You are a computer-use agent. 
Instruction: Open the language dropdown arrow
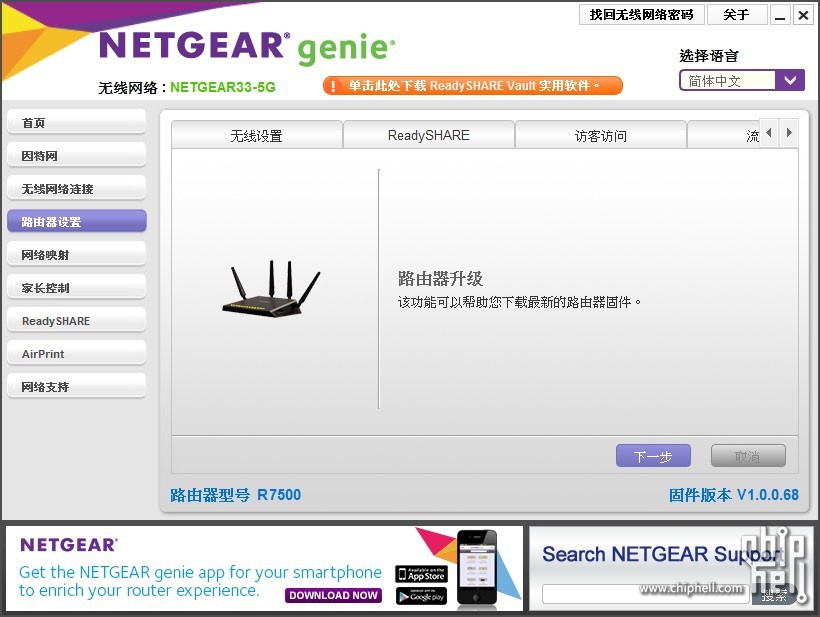pos(790,81)
